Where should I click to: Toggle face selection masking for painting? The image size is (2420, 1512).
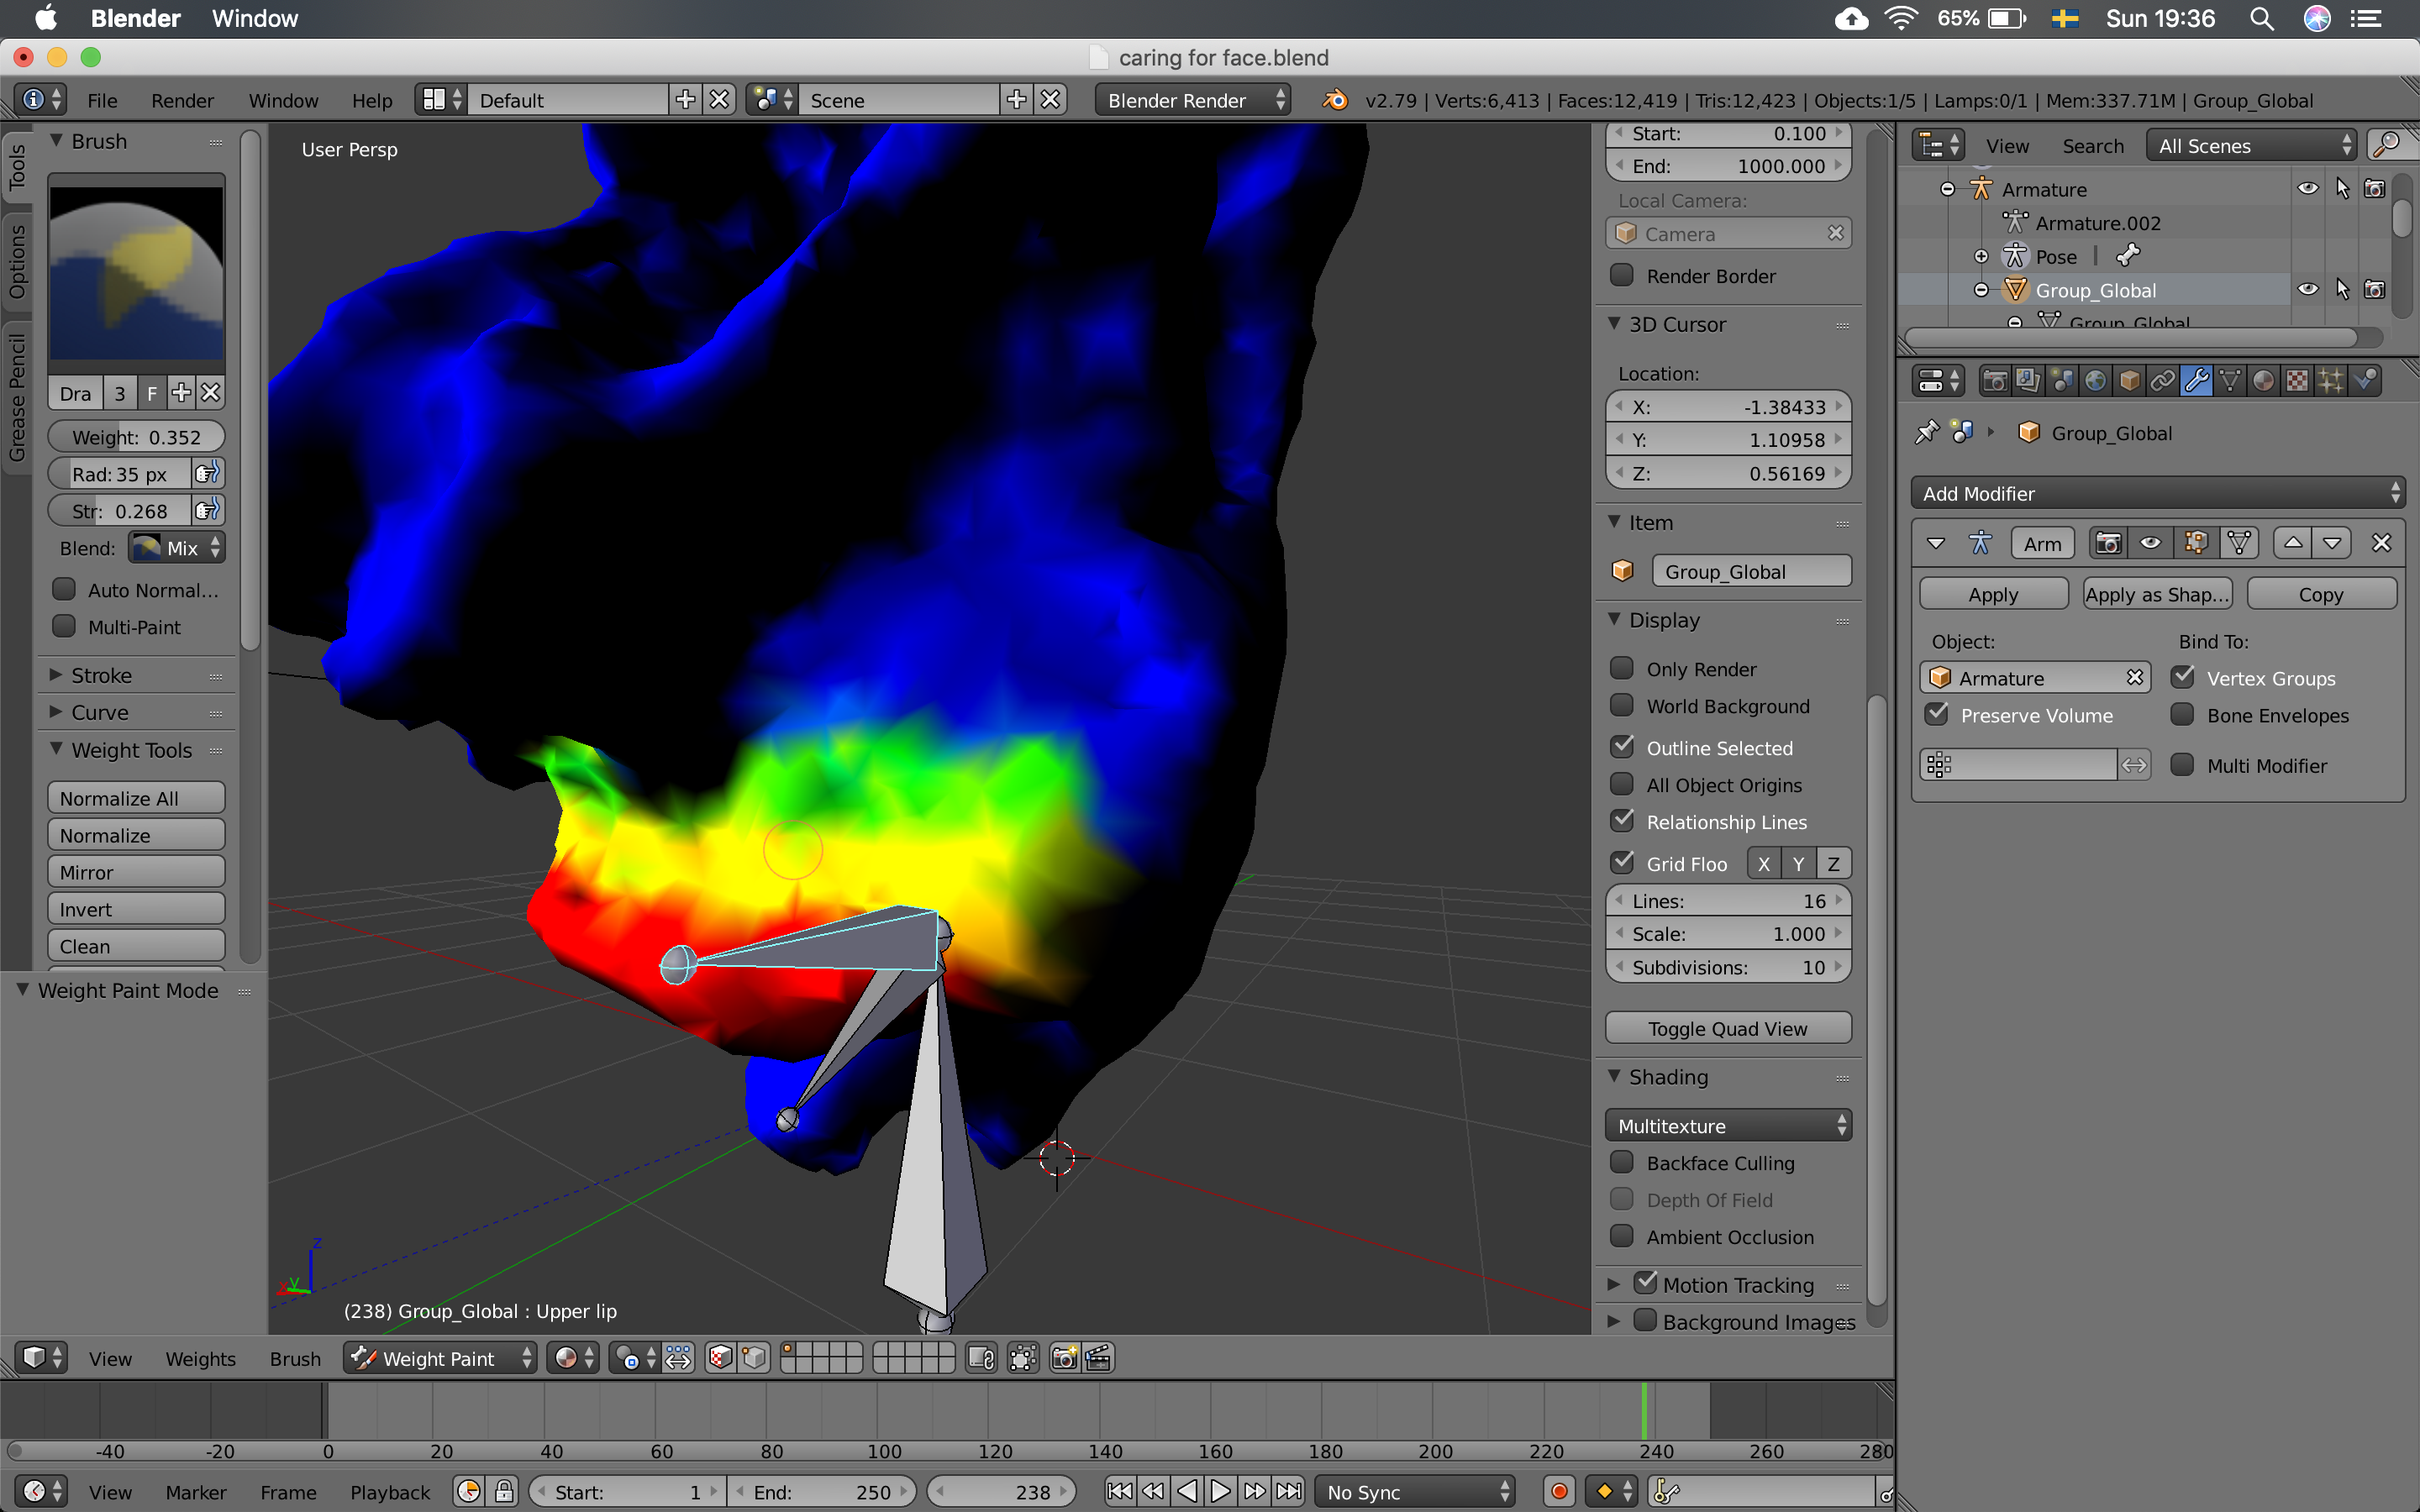pos(720,1357)
